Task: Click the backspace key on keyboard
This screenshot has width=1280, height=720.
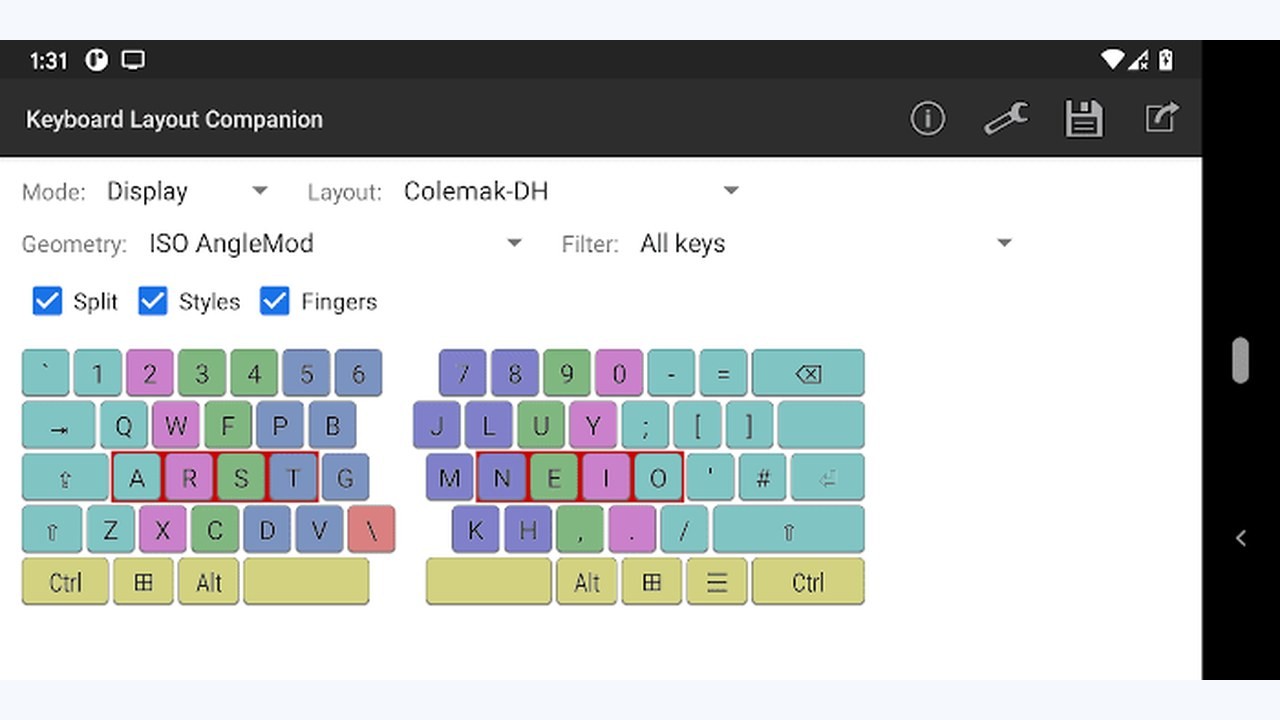Action: click(808, 373)
